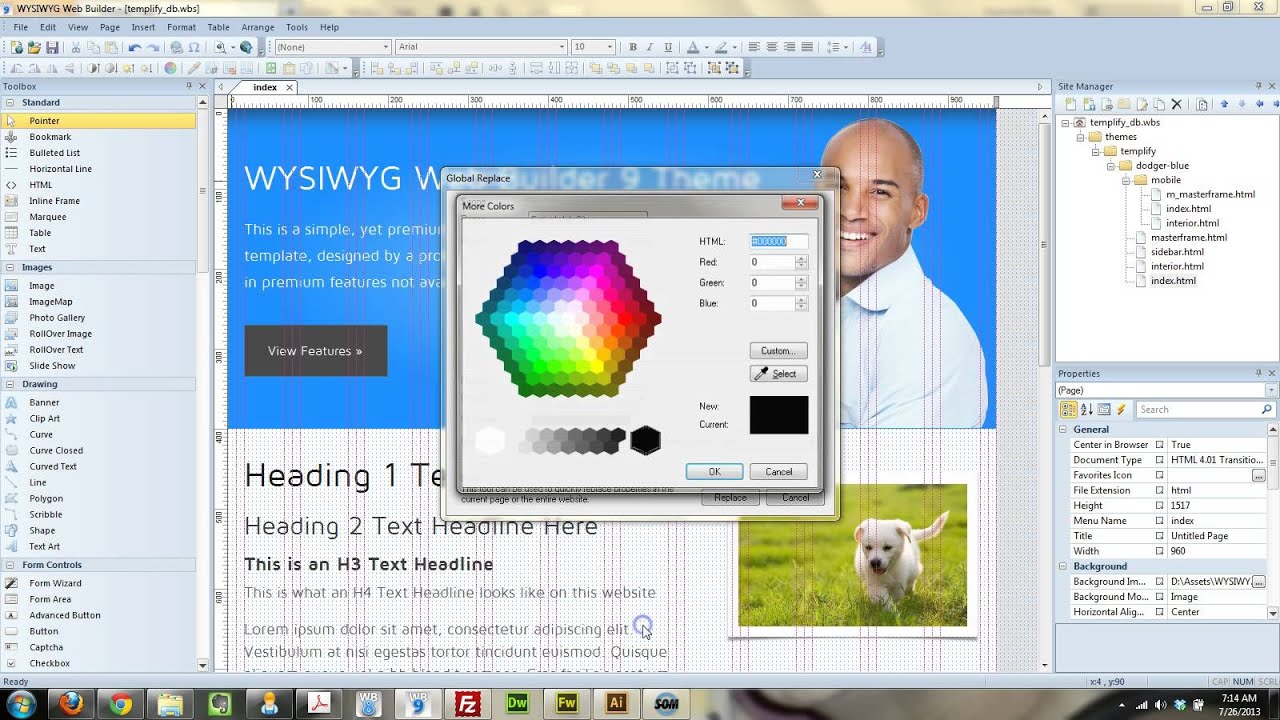Click OK in More Colors dialog
Viewport: 1280px width, 720px height.
click(x=714, y=472)
